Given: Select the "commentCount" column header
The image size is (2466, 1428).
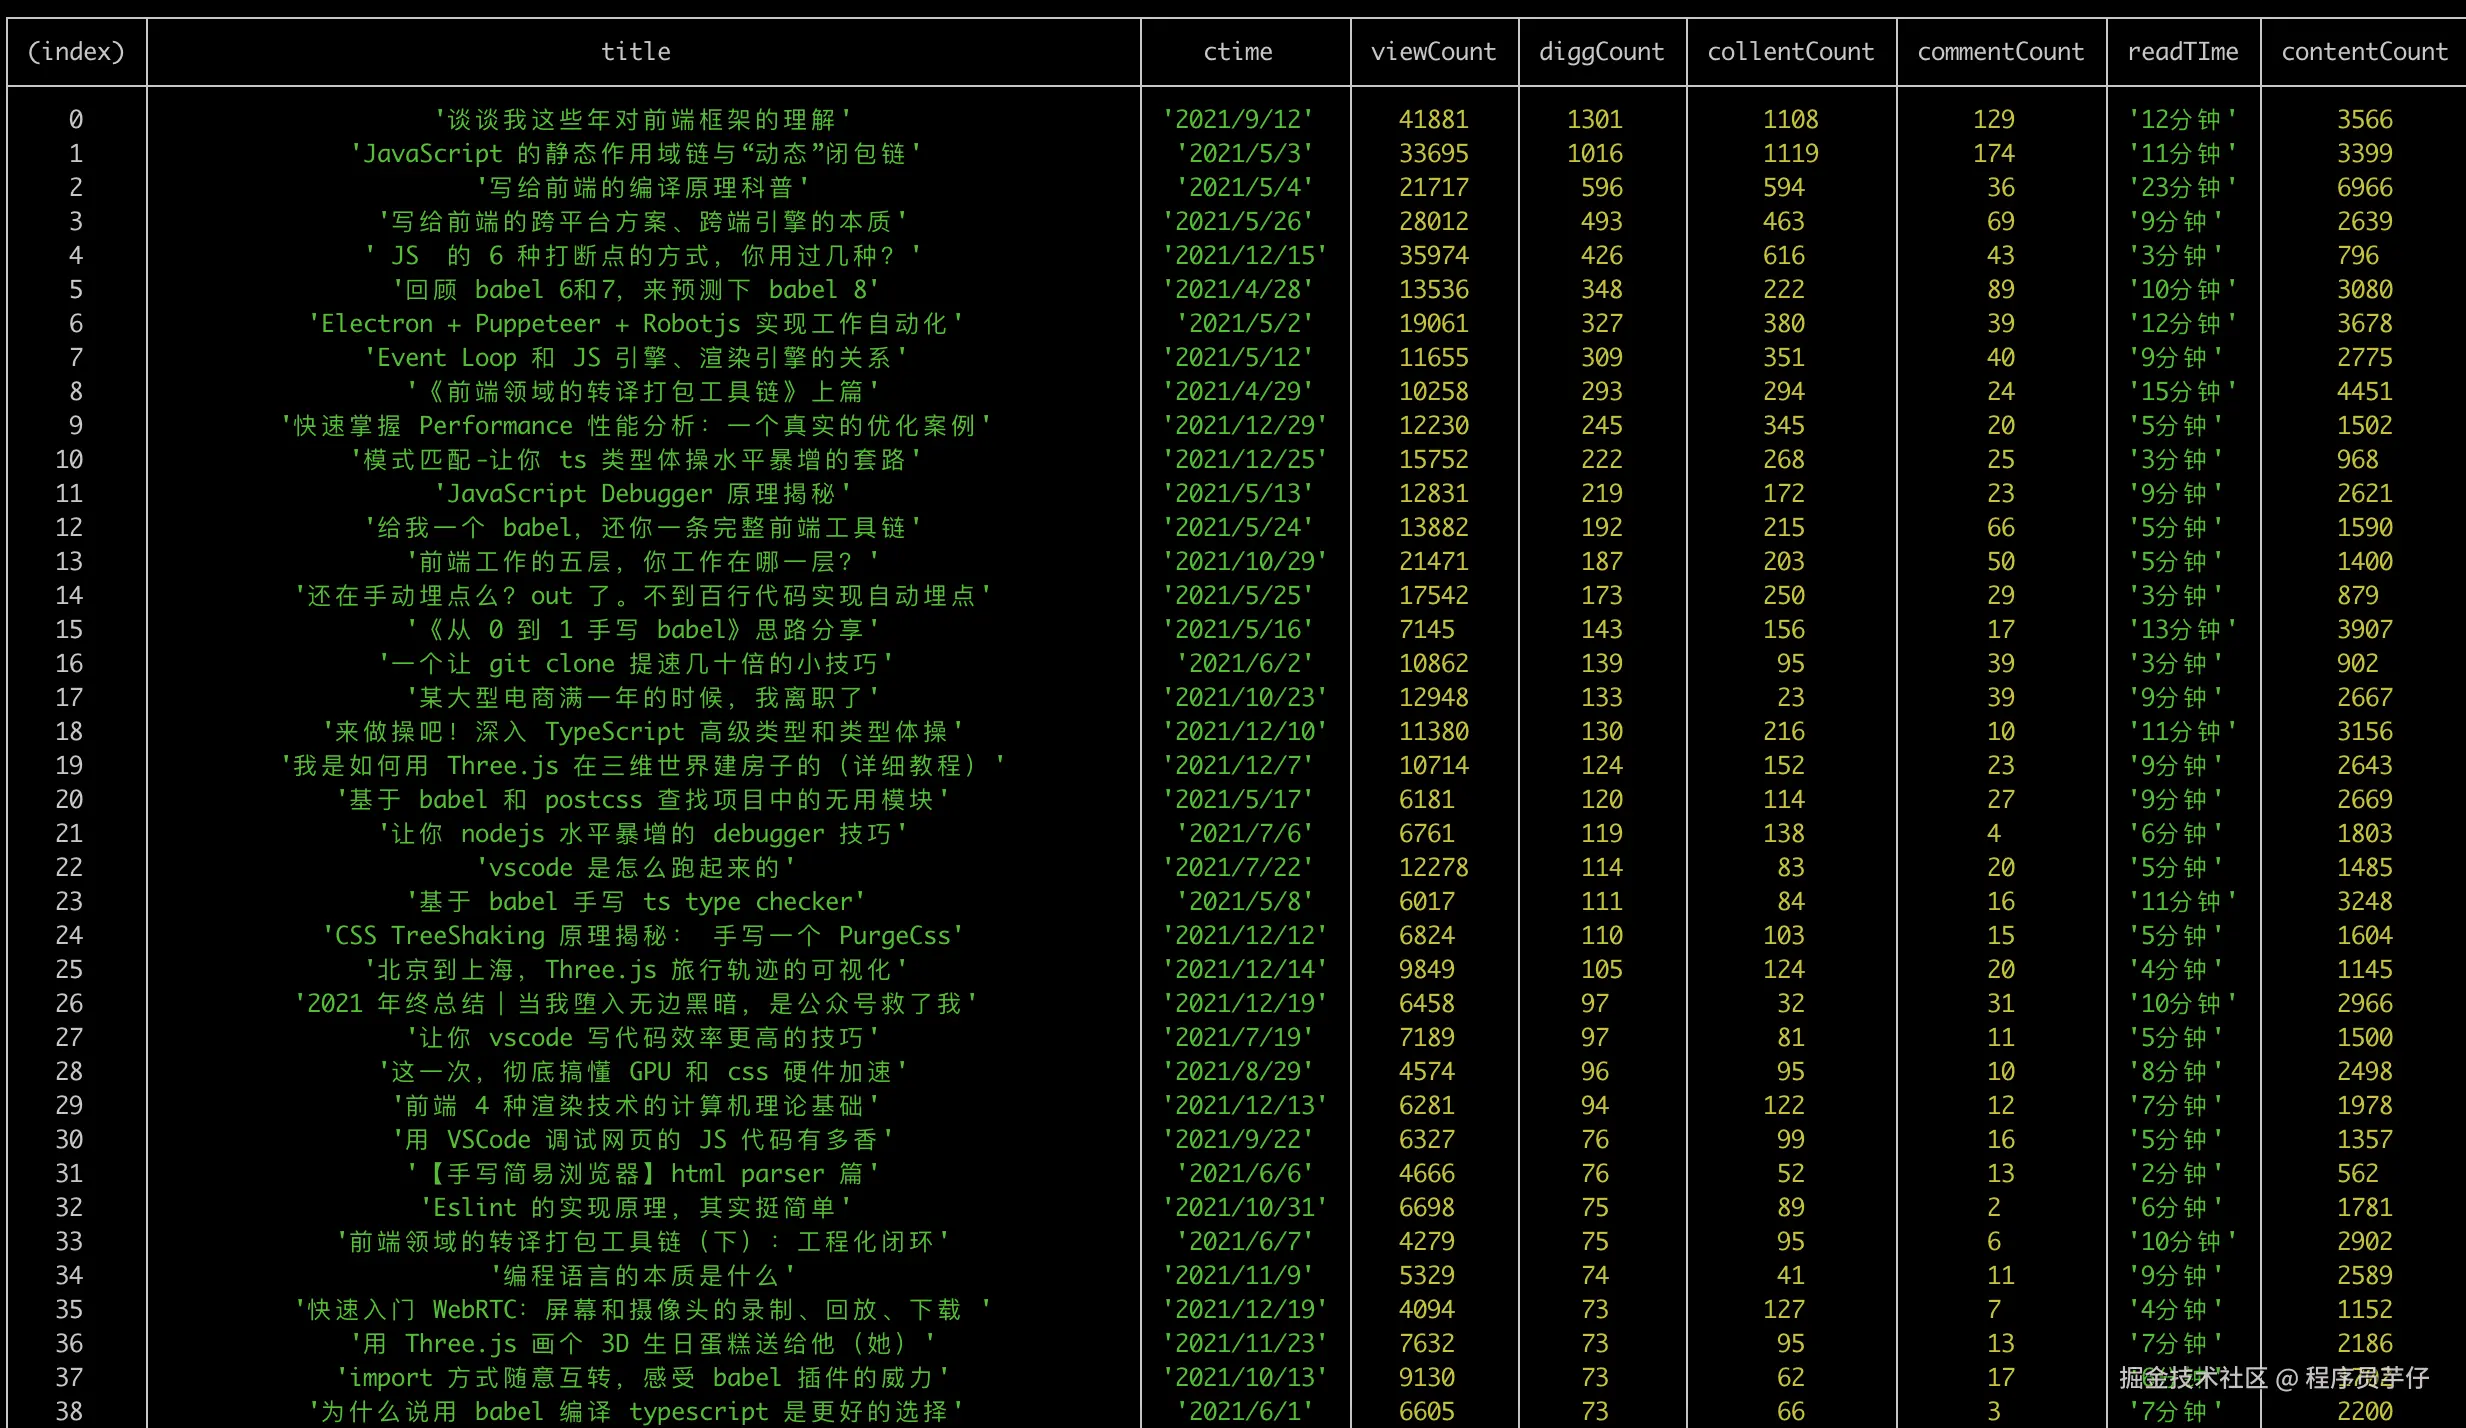Looking at the screenshot, I should [2001, 52].
